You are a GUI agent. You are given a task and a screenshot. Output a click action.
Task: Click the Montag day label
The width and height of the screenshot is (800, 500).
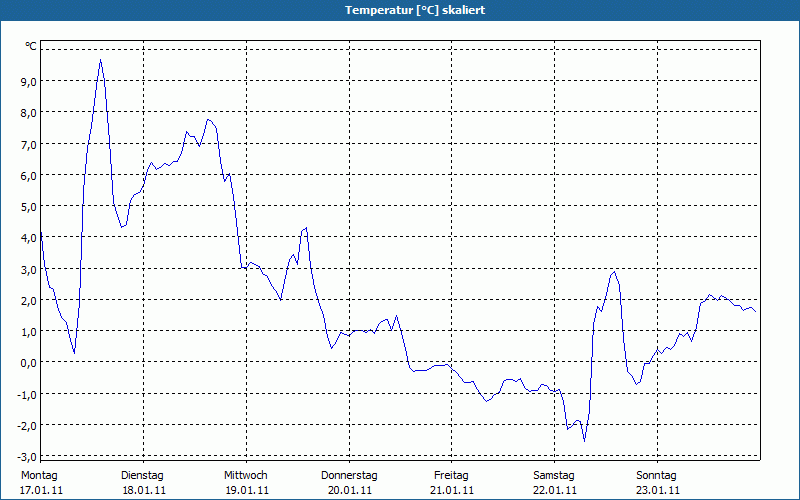pyautogui.click(x=39, y=475)
